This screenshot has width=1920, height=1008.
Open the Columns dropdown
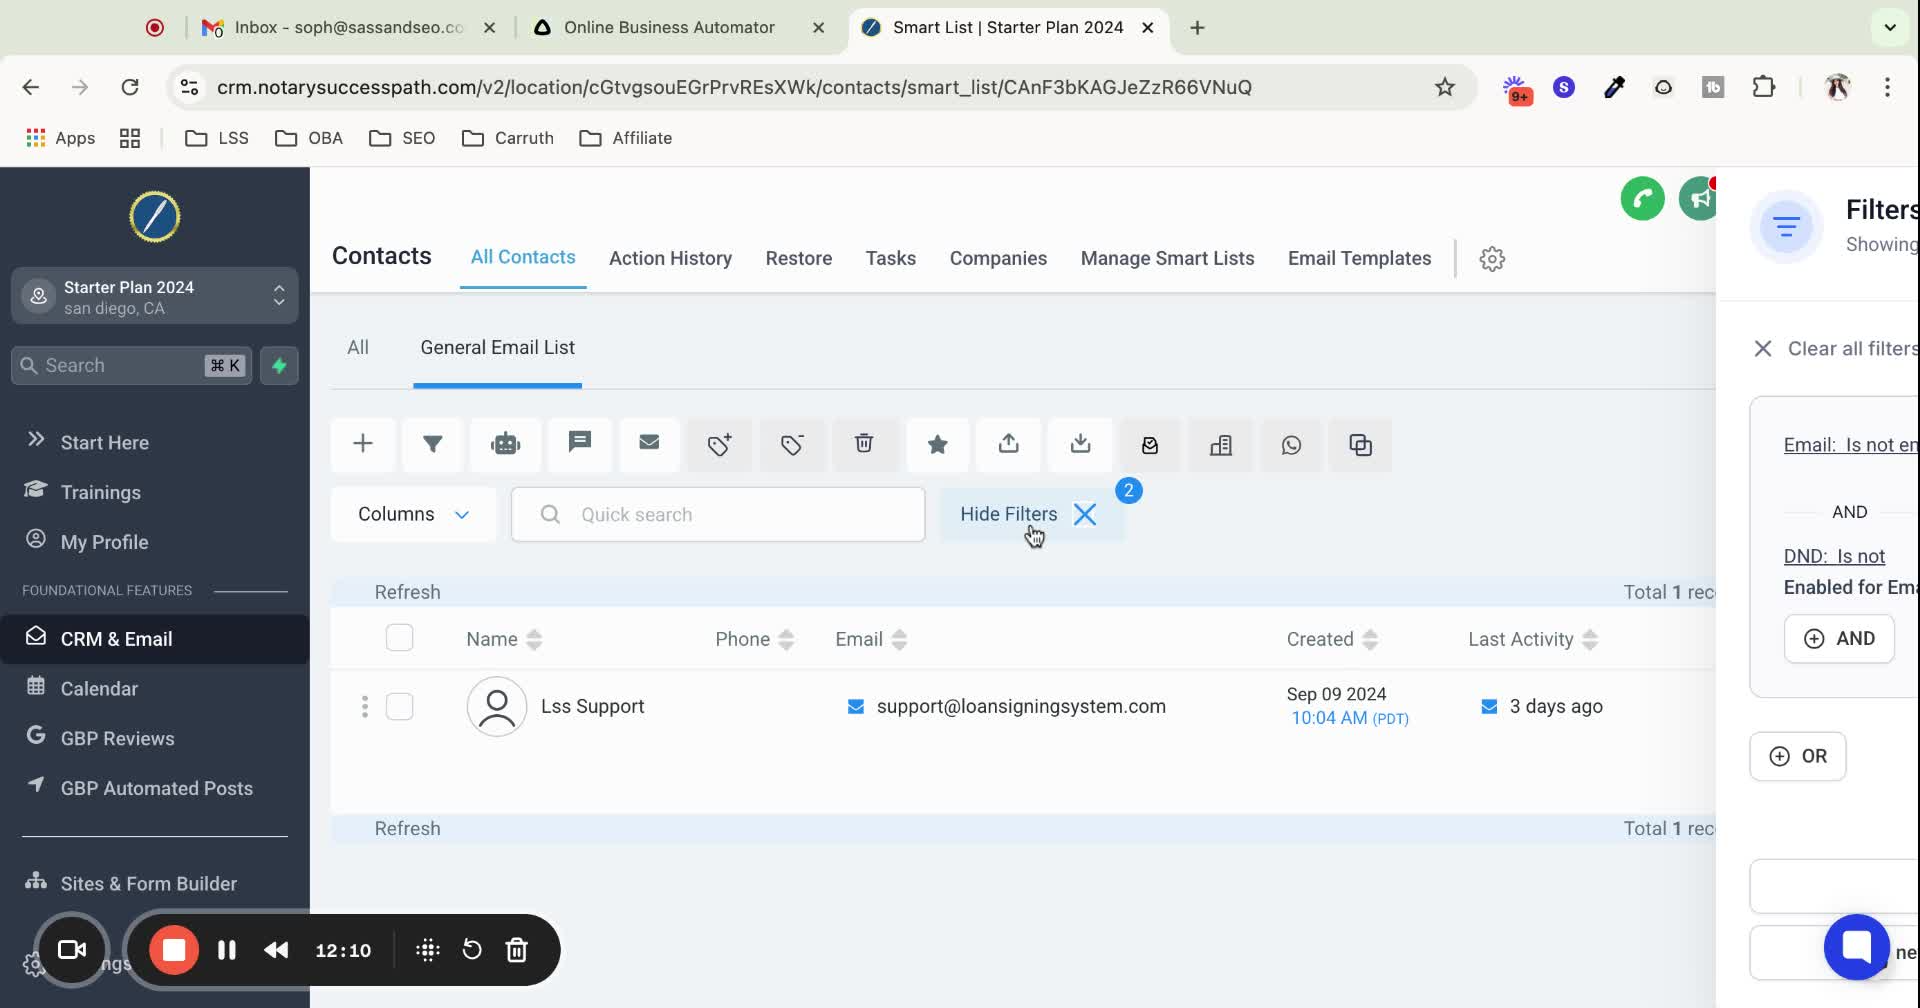pos(413,514)
